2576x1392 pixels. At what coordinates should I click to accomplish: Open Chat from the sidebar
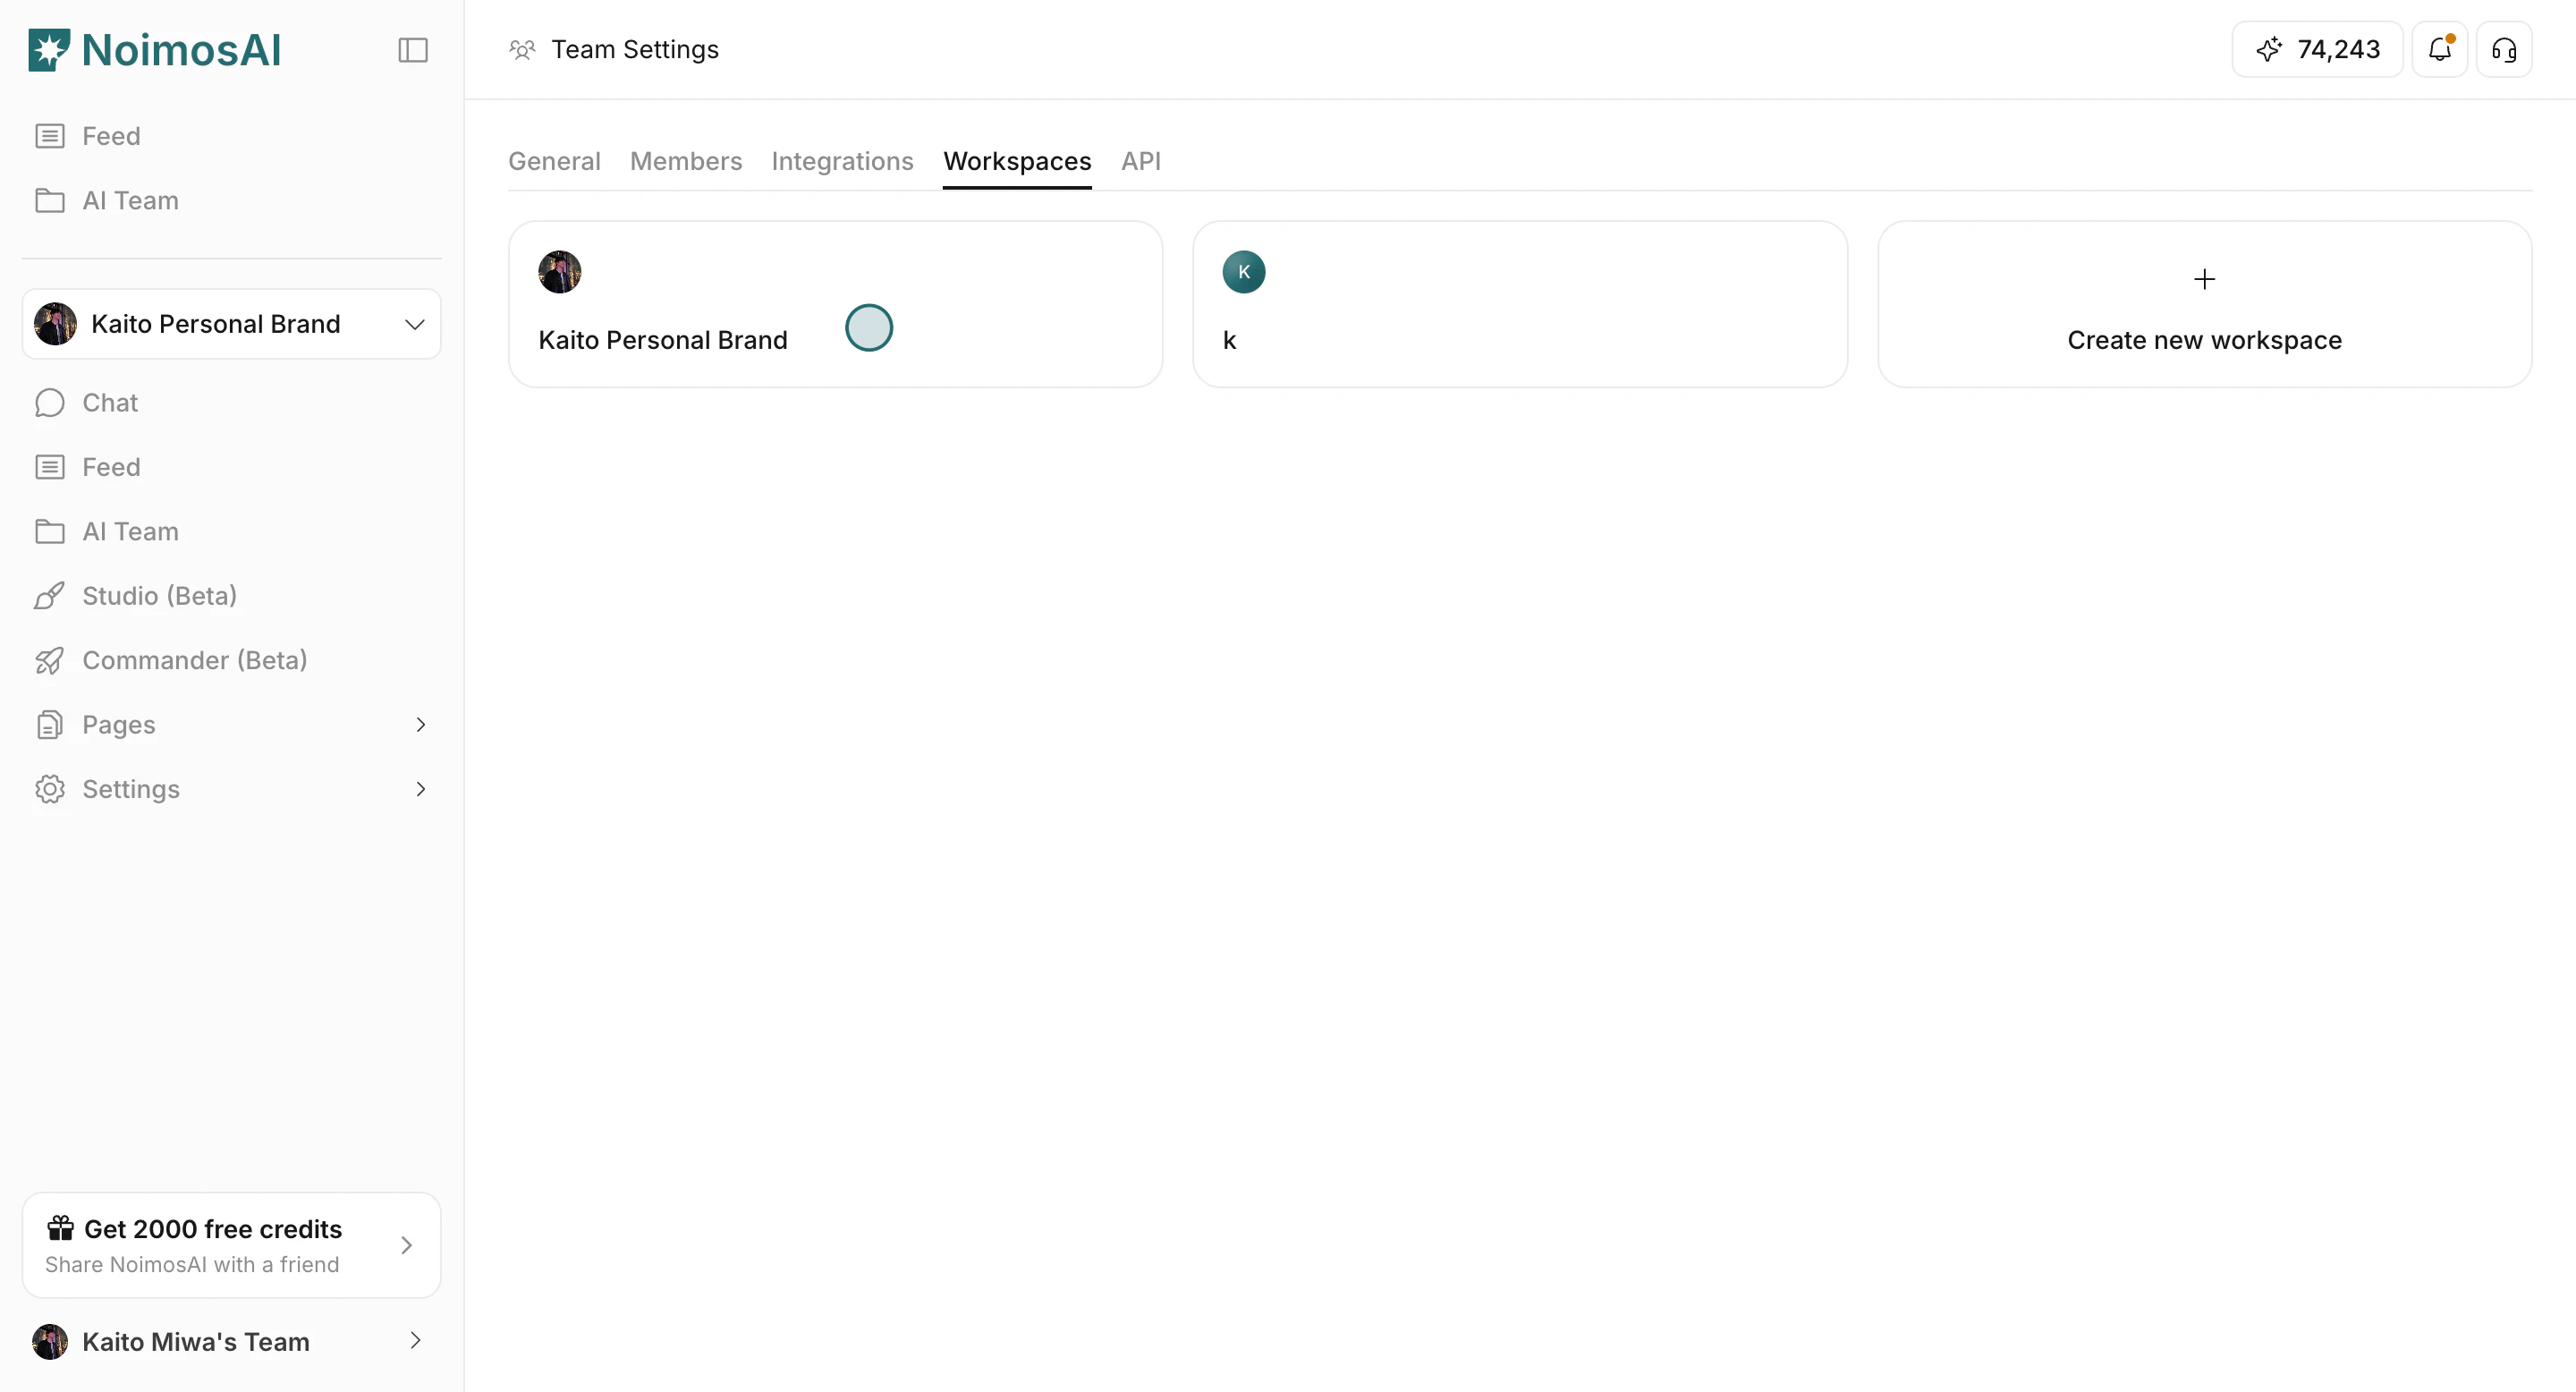109,402
